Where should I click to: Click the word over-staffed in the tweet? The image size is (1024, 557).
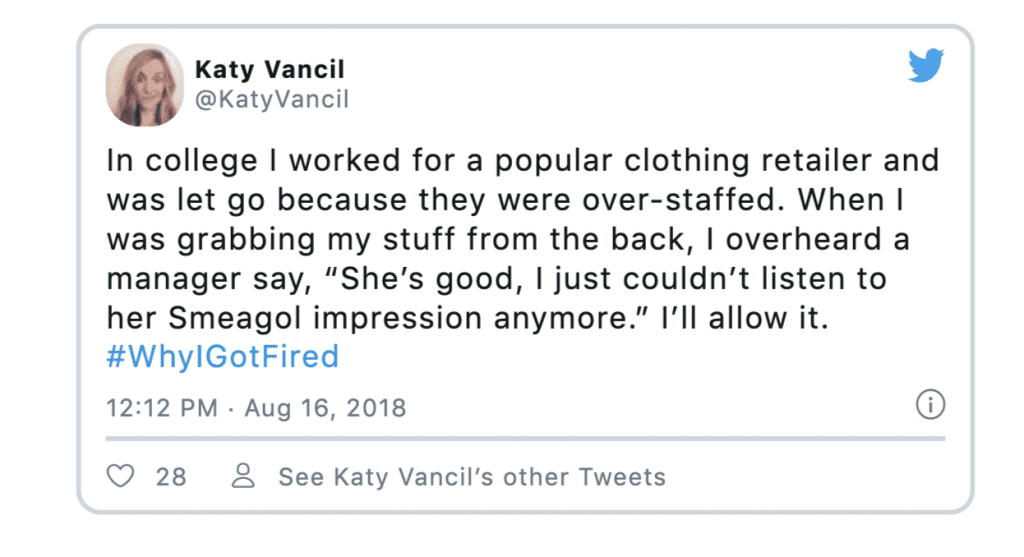pos(683,200)
